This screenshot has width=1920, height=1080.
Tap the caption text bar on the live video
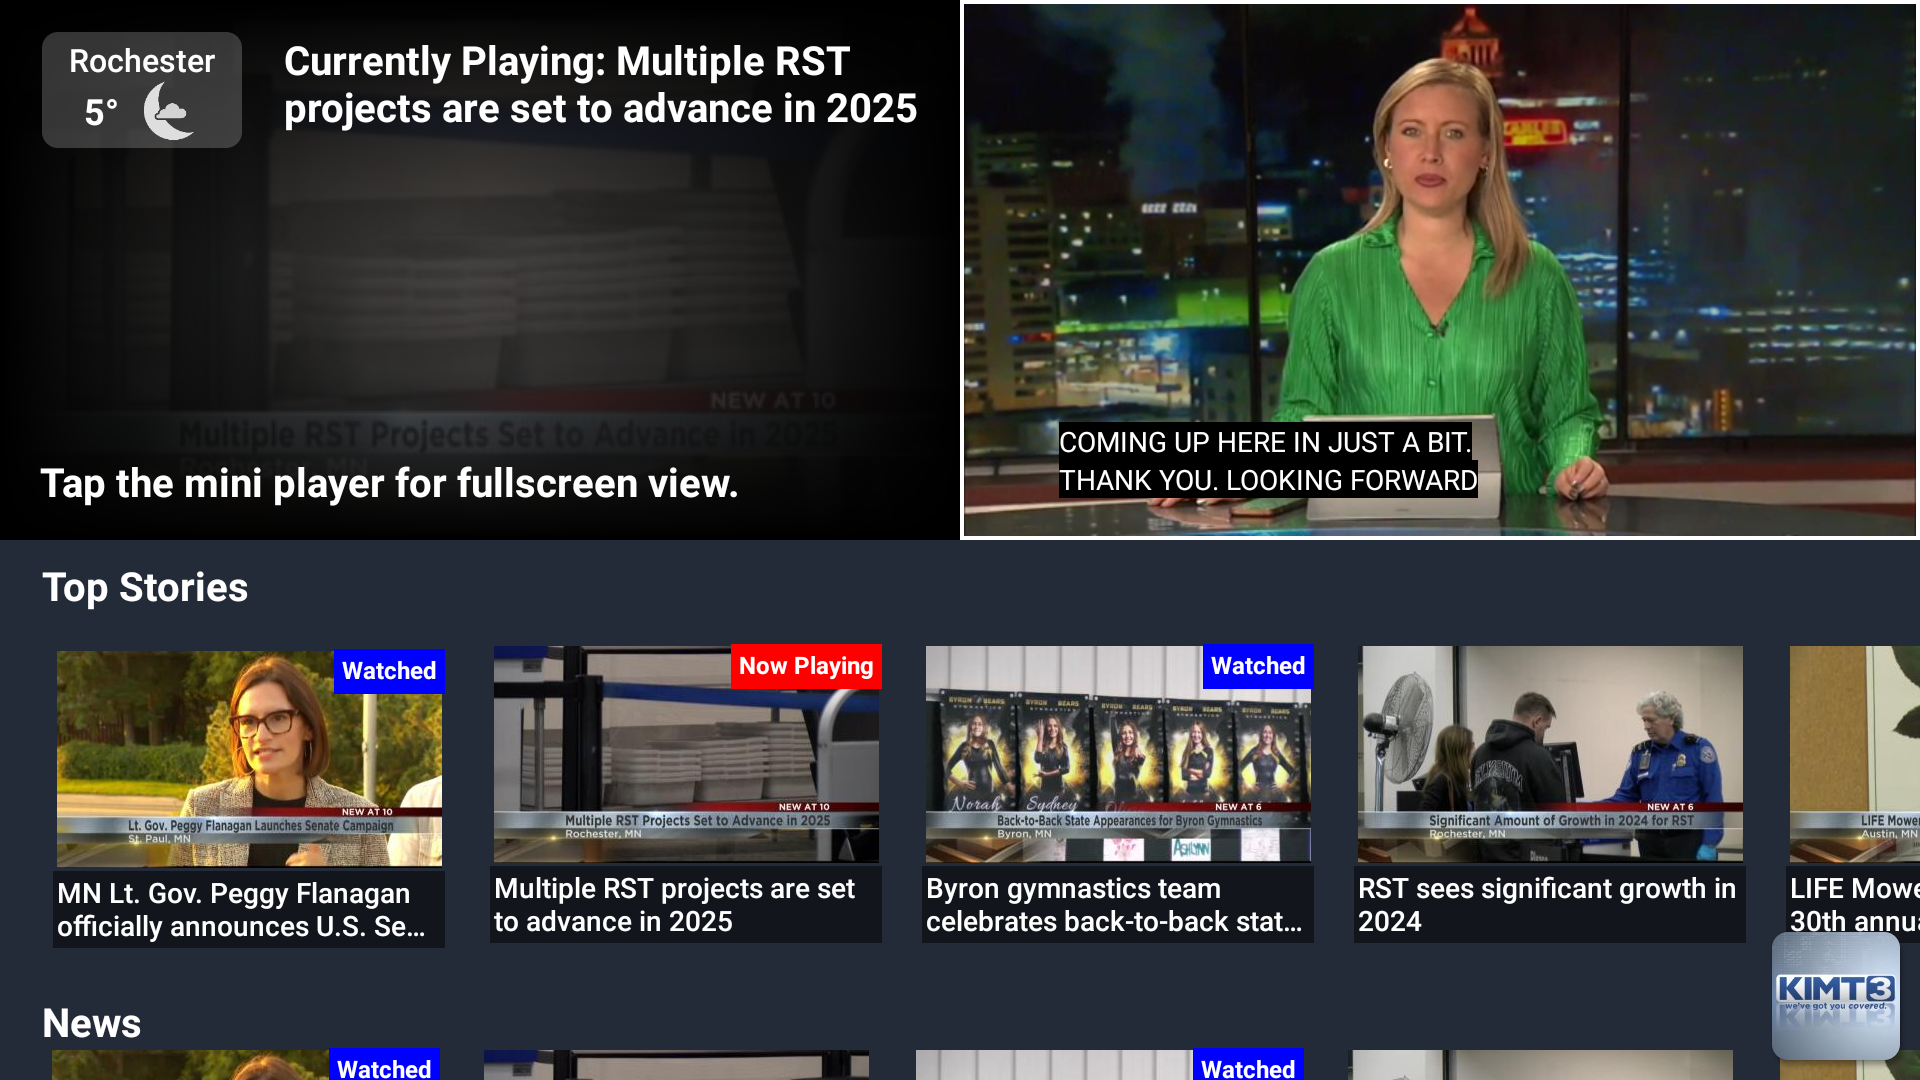tap(1268, 462)
